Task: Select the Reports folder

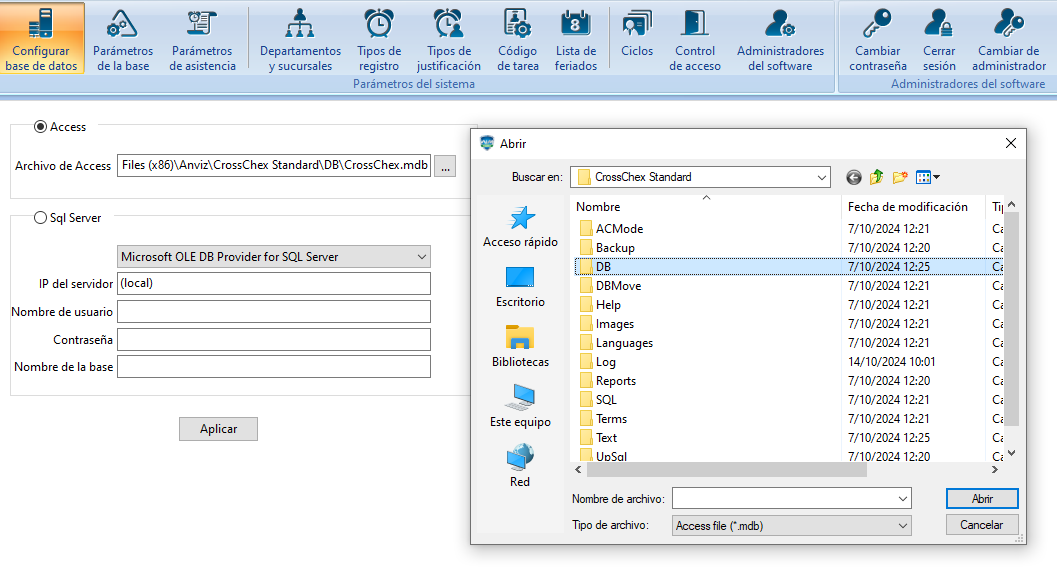Action: point(607,380)
